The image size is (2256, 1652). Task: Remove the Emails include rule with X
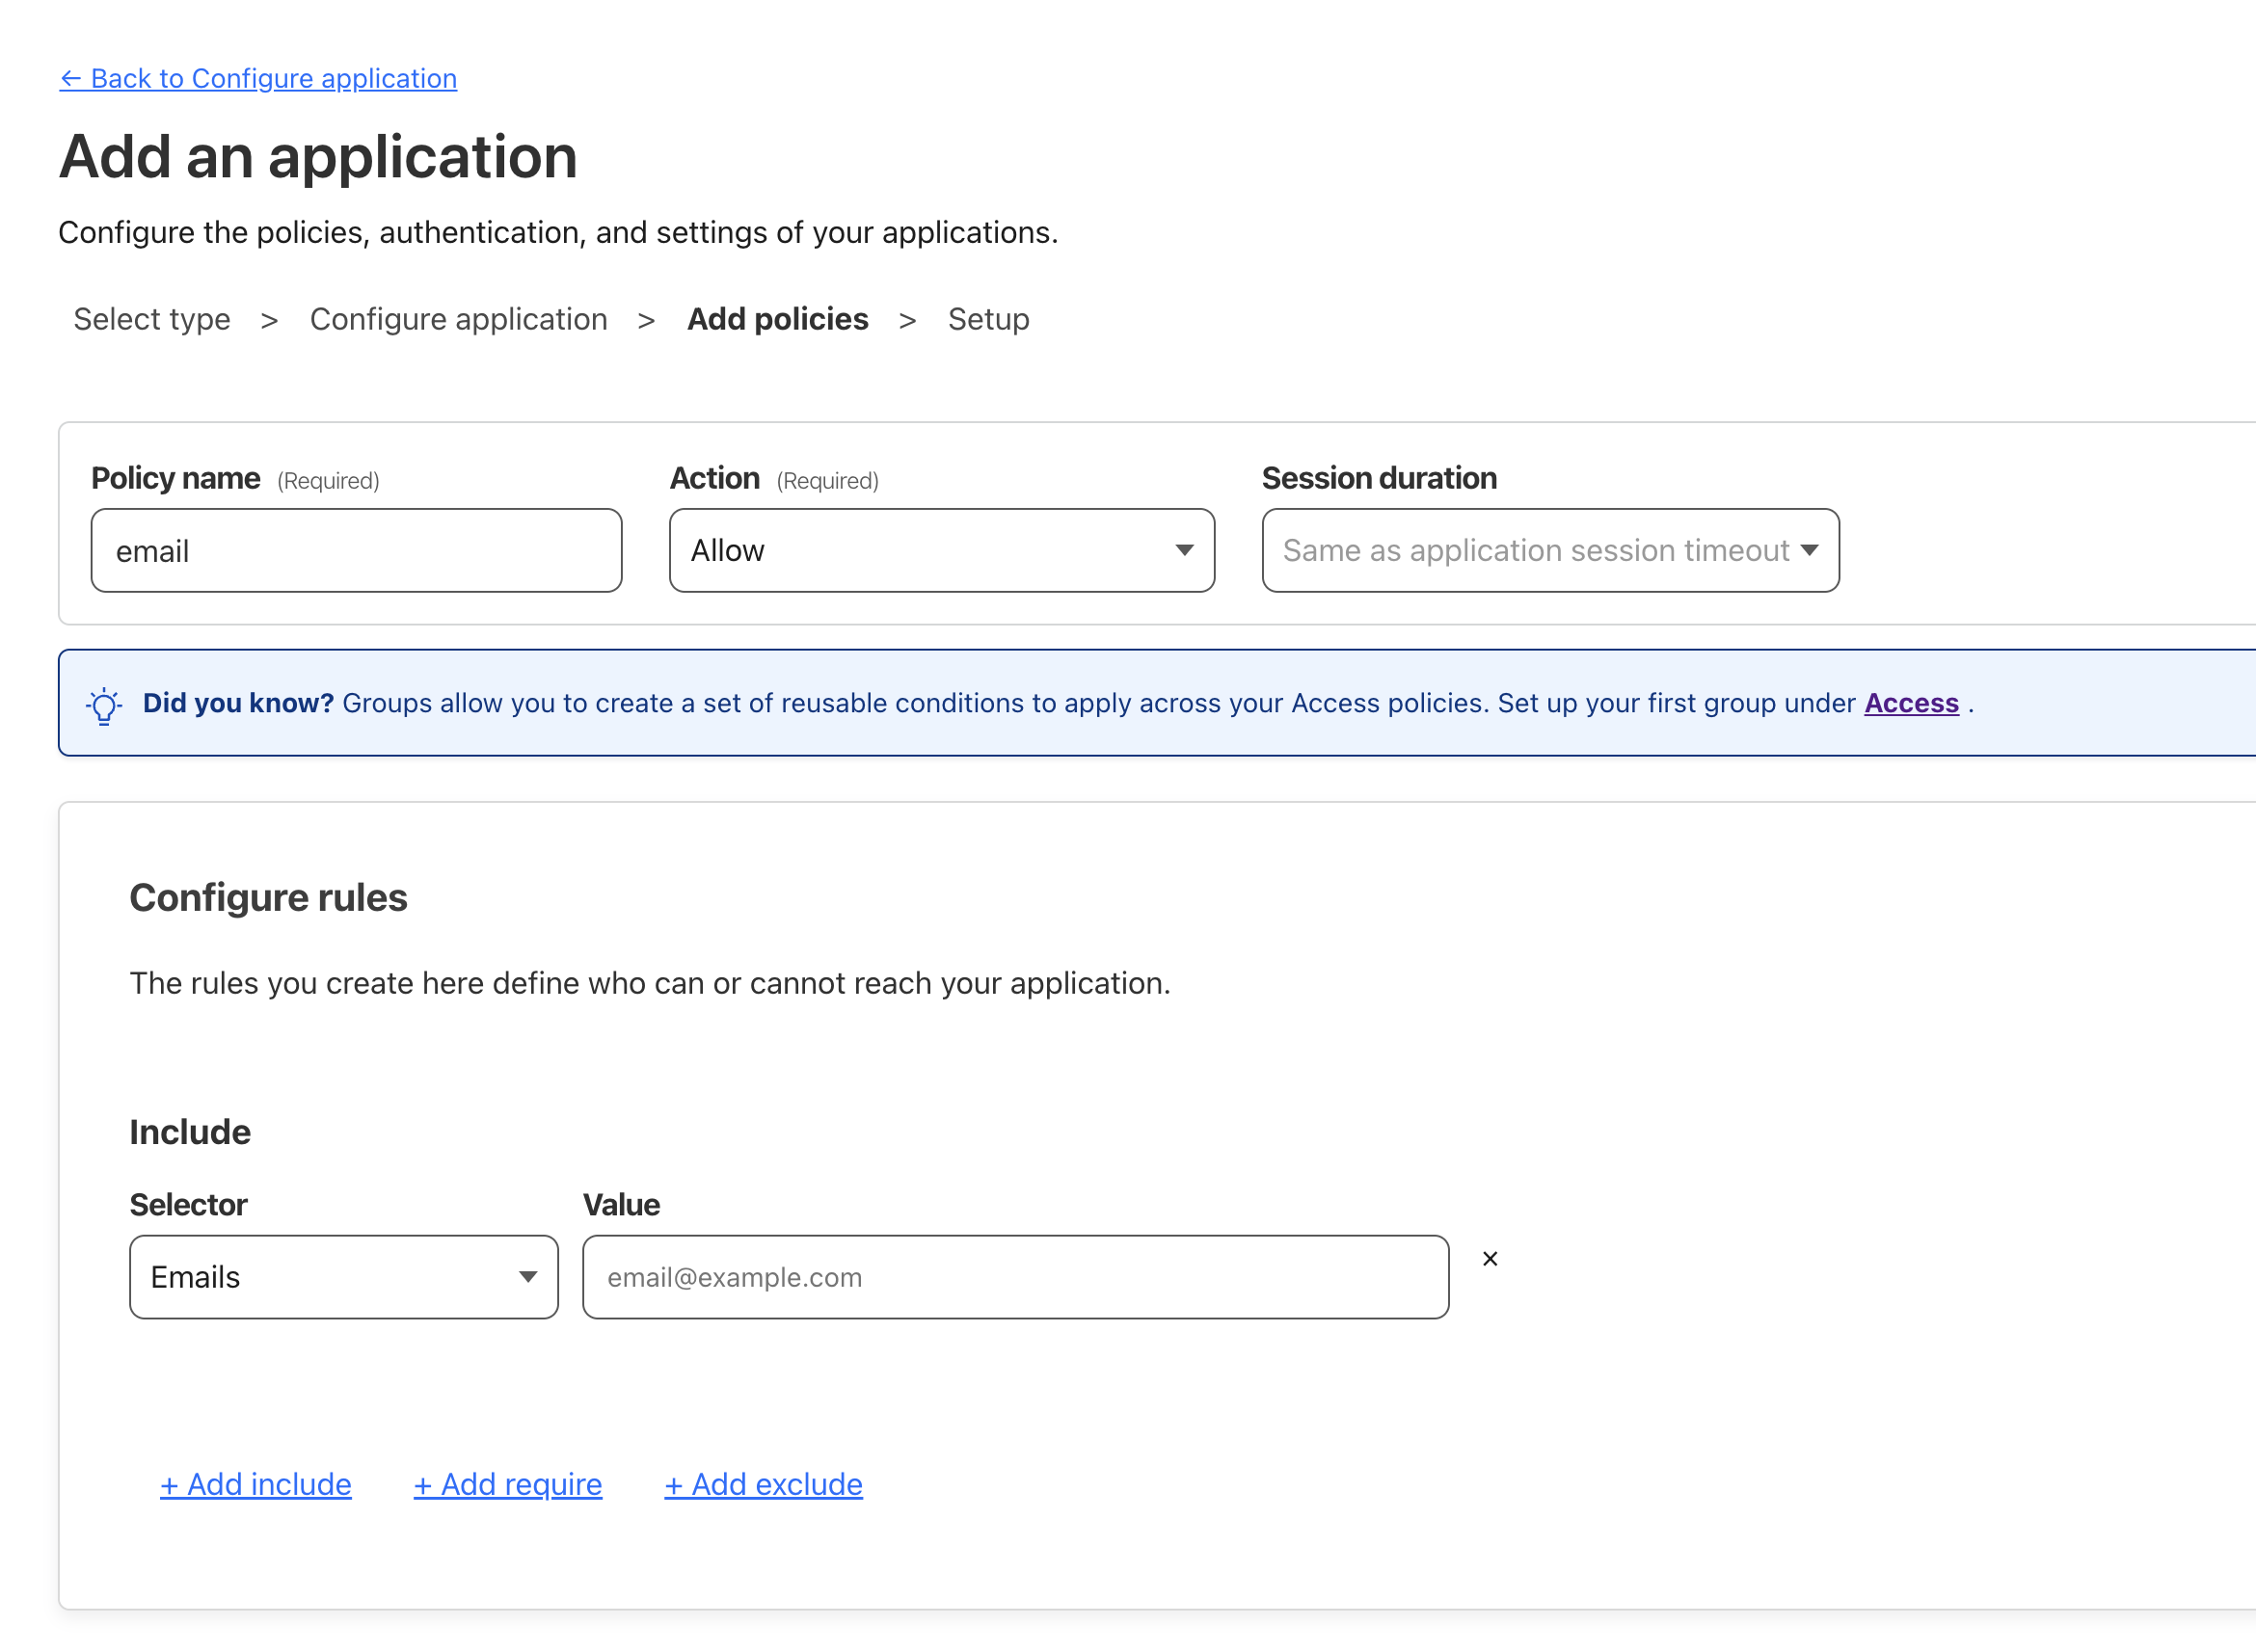coord(1489,1258)
